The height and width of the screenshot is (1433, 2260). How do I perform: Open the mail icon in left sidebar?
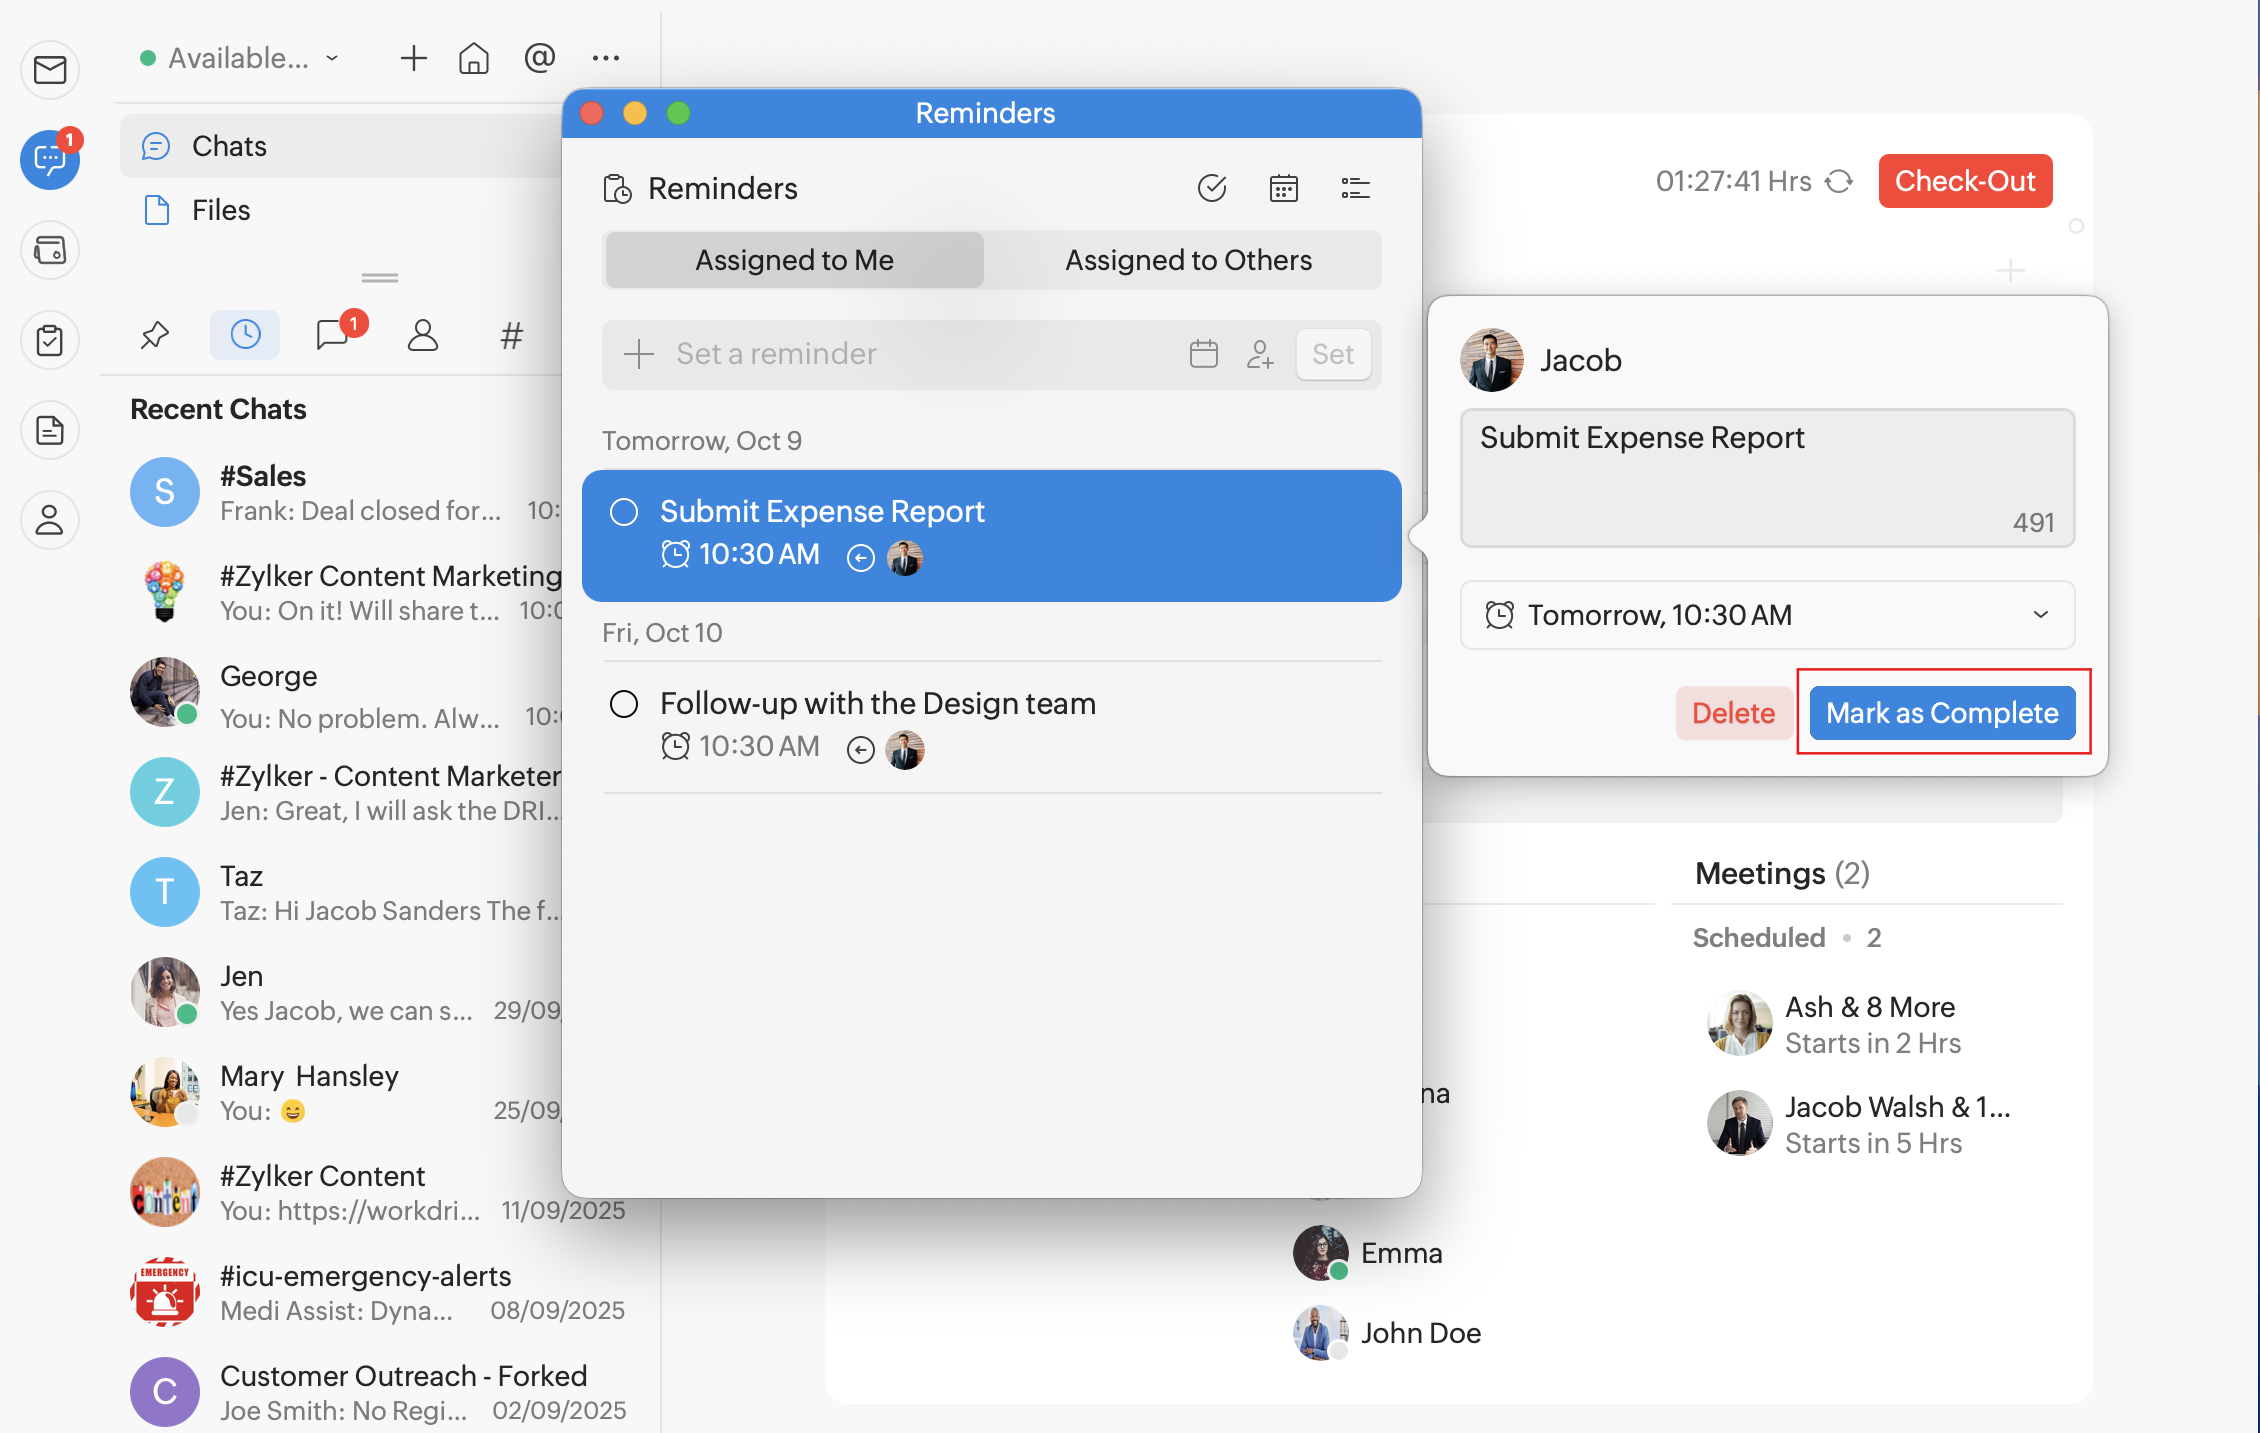(x=50, y=70)
